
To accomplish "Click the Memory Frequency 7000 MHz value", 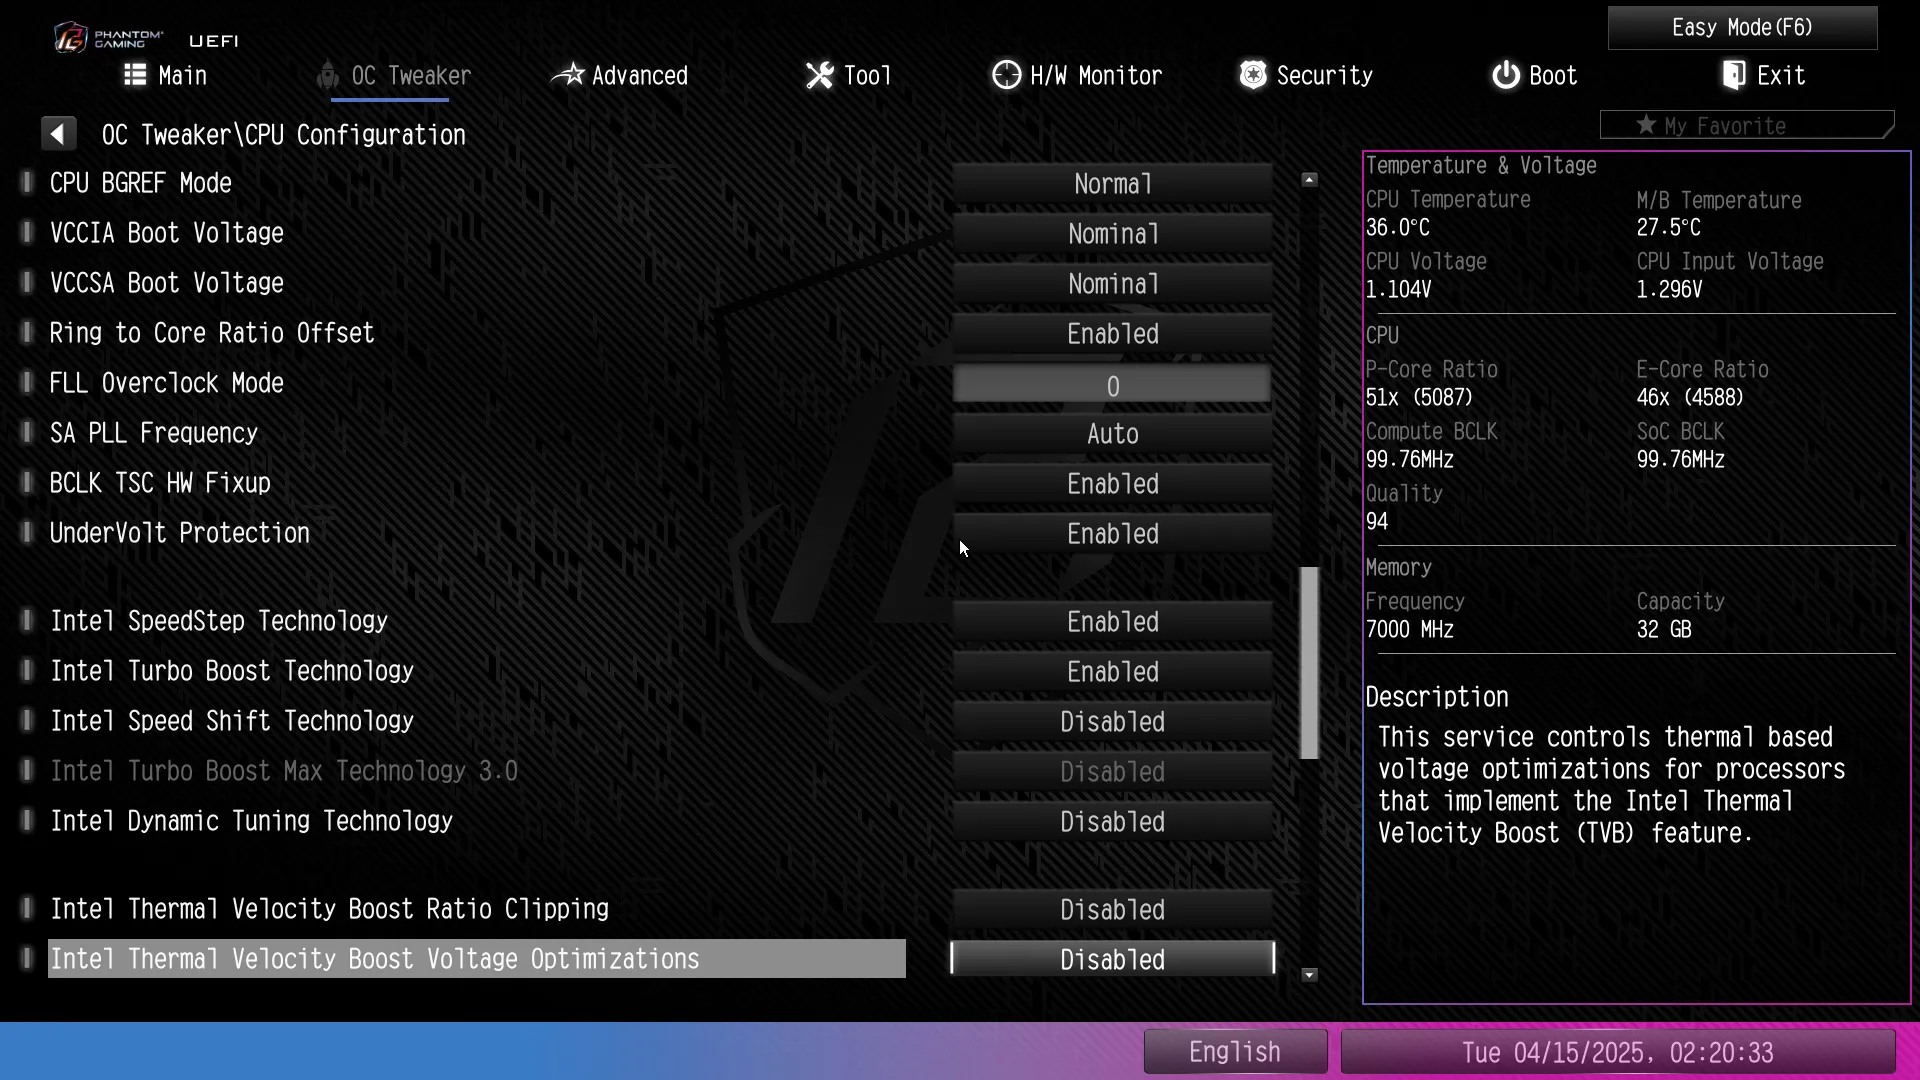I will 1410,630.
